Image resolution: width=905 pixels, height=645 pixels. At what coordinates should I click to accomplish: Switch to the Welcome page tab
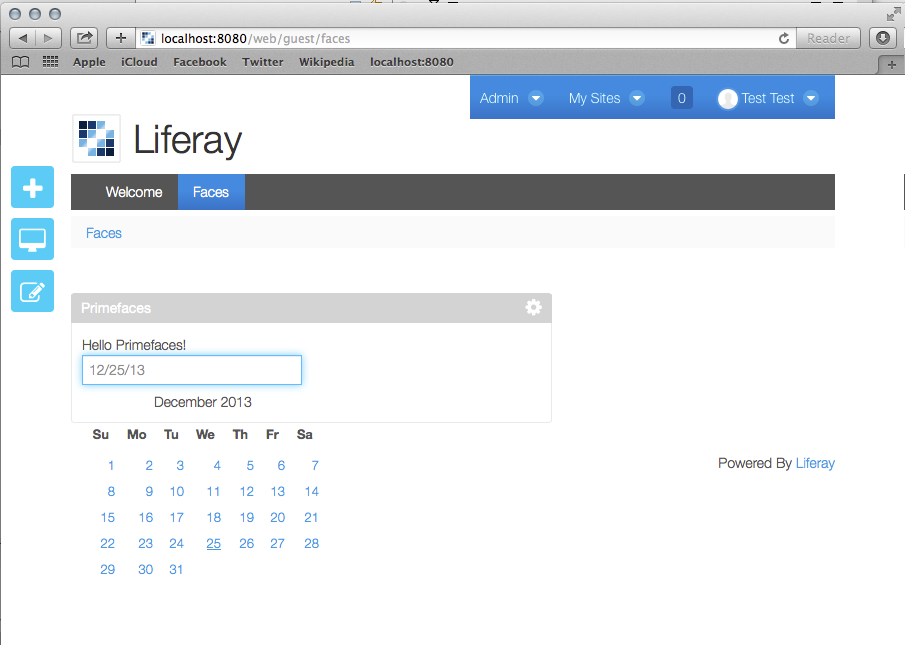133,192
